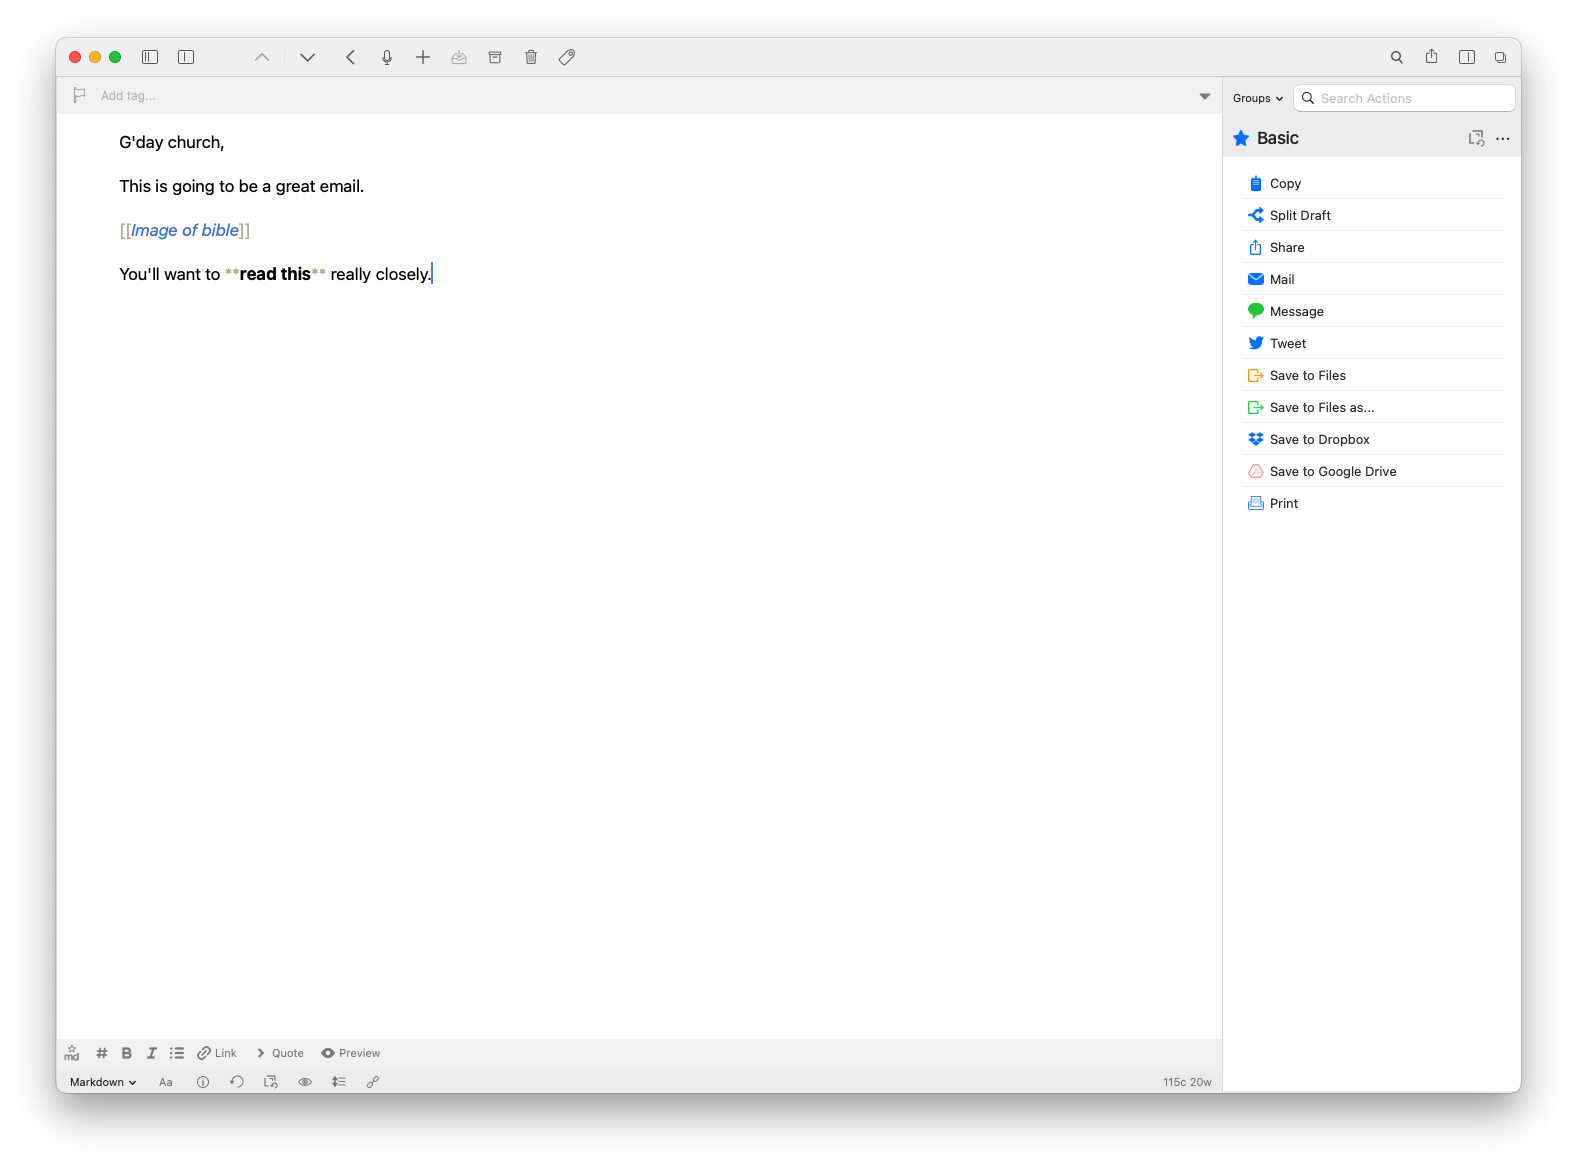Open Preview from action bar
This screenshot has height=1167, width=1577.
pyautogui.click(x=351, y=1053)
